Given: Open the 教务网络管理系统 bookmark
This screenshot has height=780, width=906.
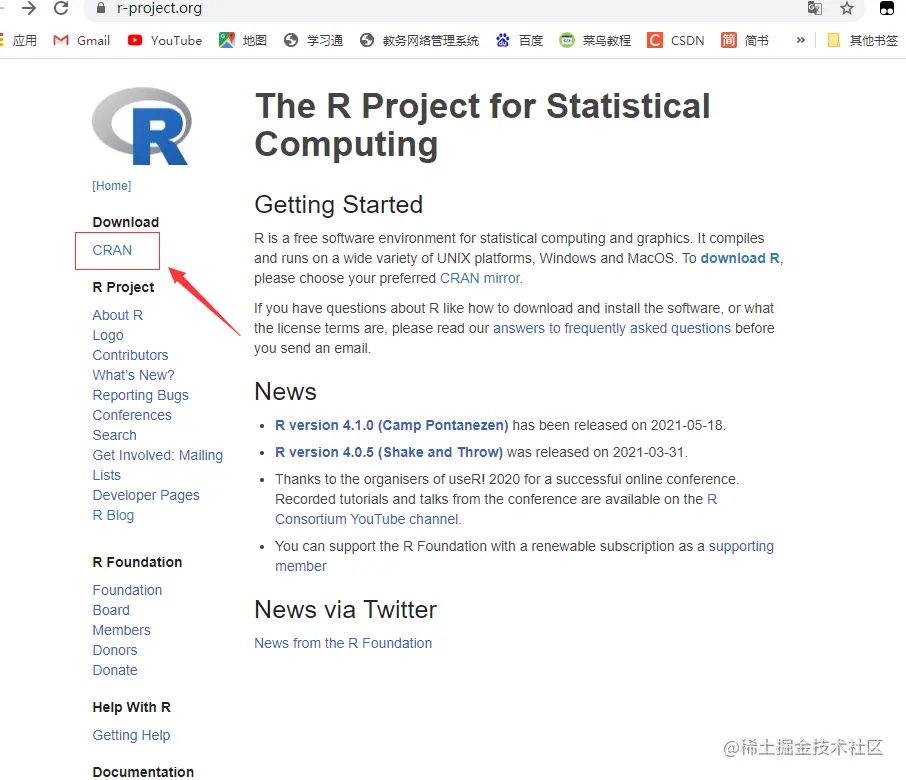Looking at the screenshot, I should [419, 40].
